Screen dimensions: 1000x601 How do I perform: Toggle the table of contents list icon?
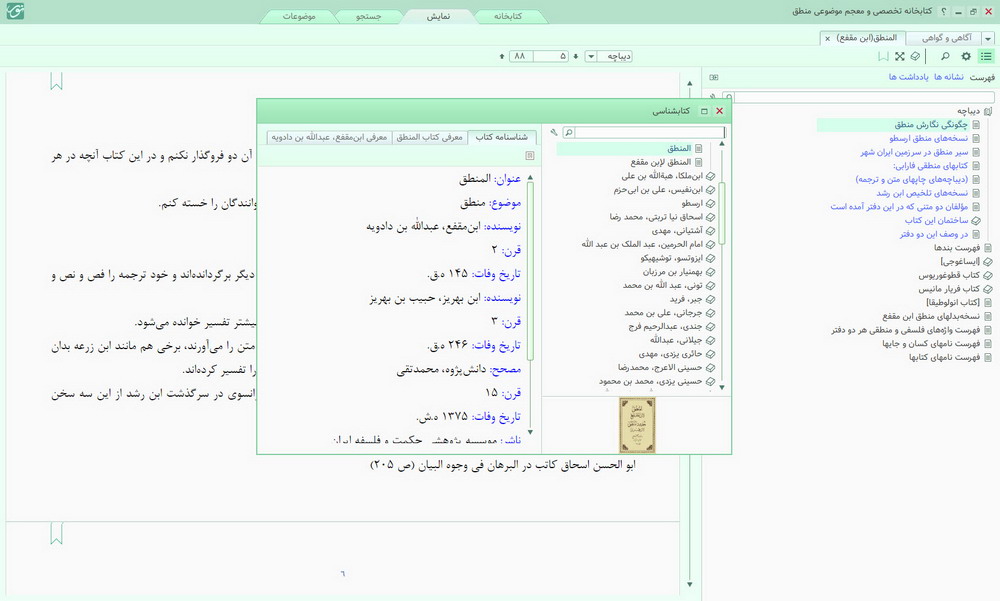[x=986, y=56]
